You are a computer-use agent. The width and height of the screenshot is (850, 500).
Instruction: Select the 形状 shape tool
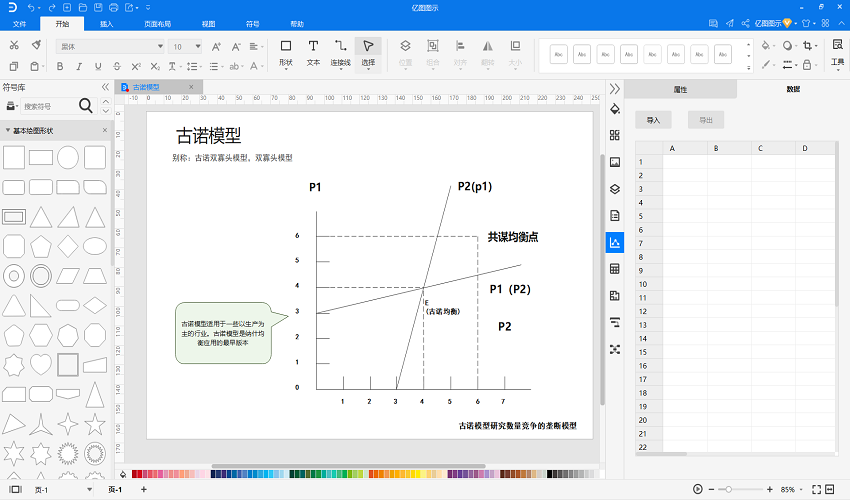pyautogui.click(x=286, y=53)
